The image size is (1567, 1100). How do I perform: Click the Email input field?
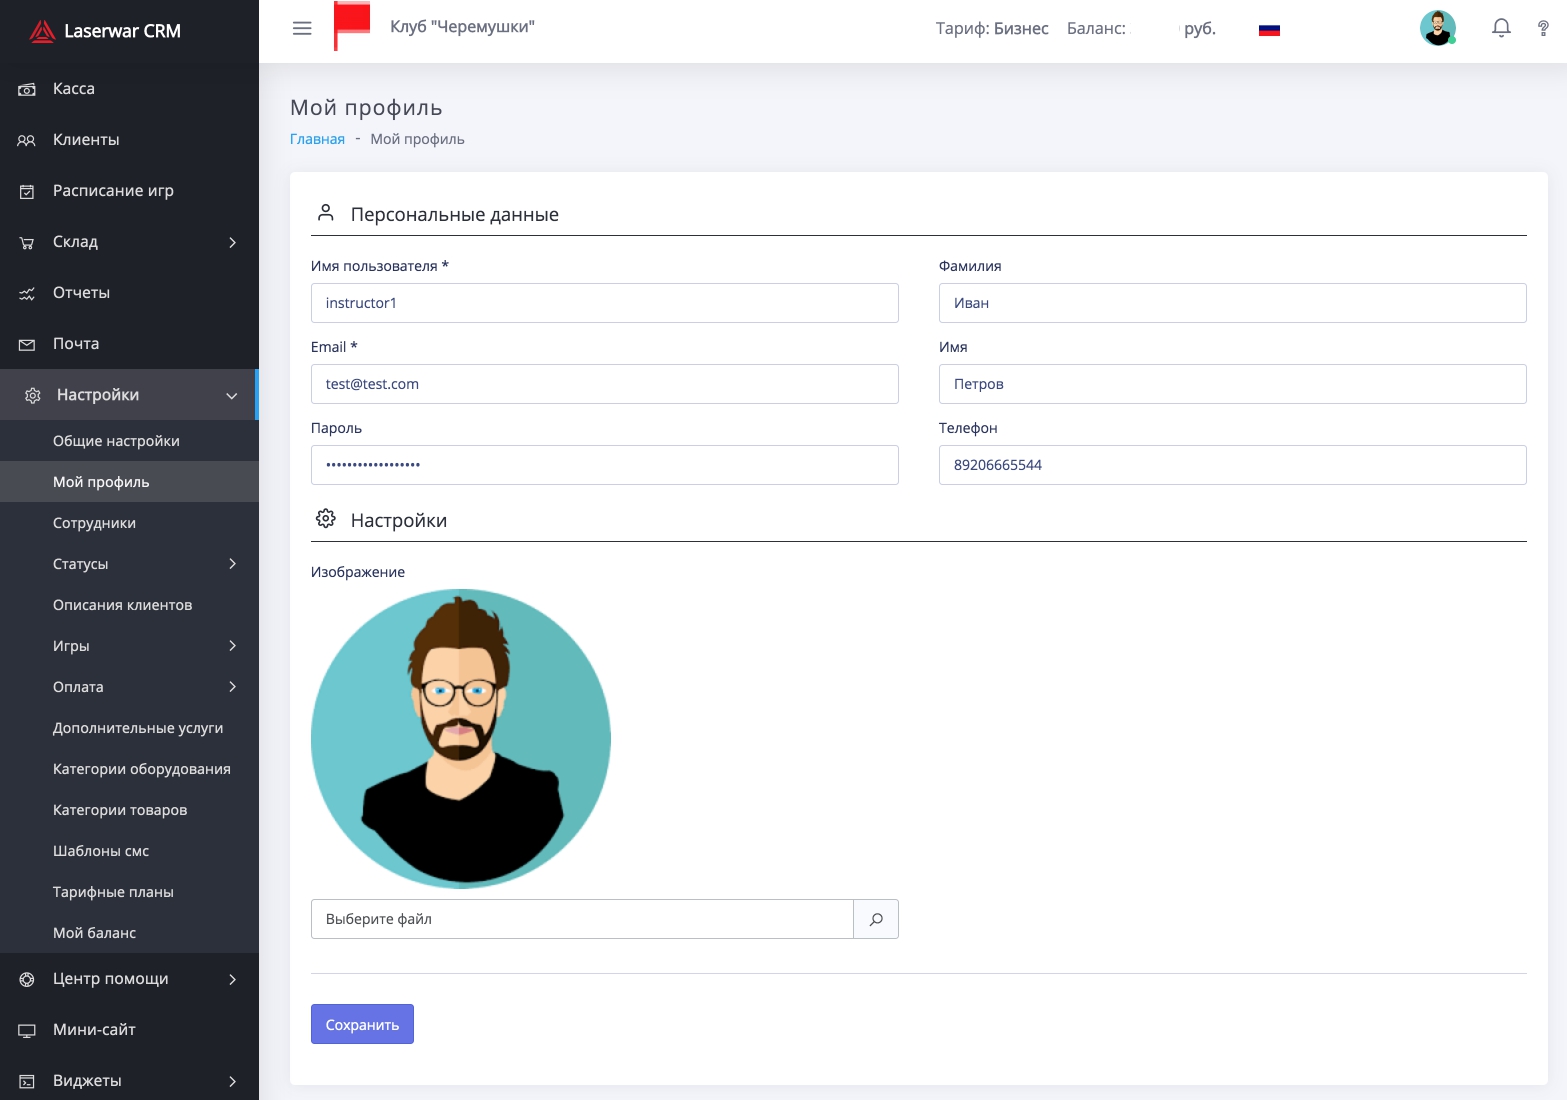pyautogui.click(x=604, y=384)
